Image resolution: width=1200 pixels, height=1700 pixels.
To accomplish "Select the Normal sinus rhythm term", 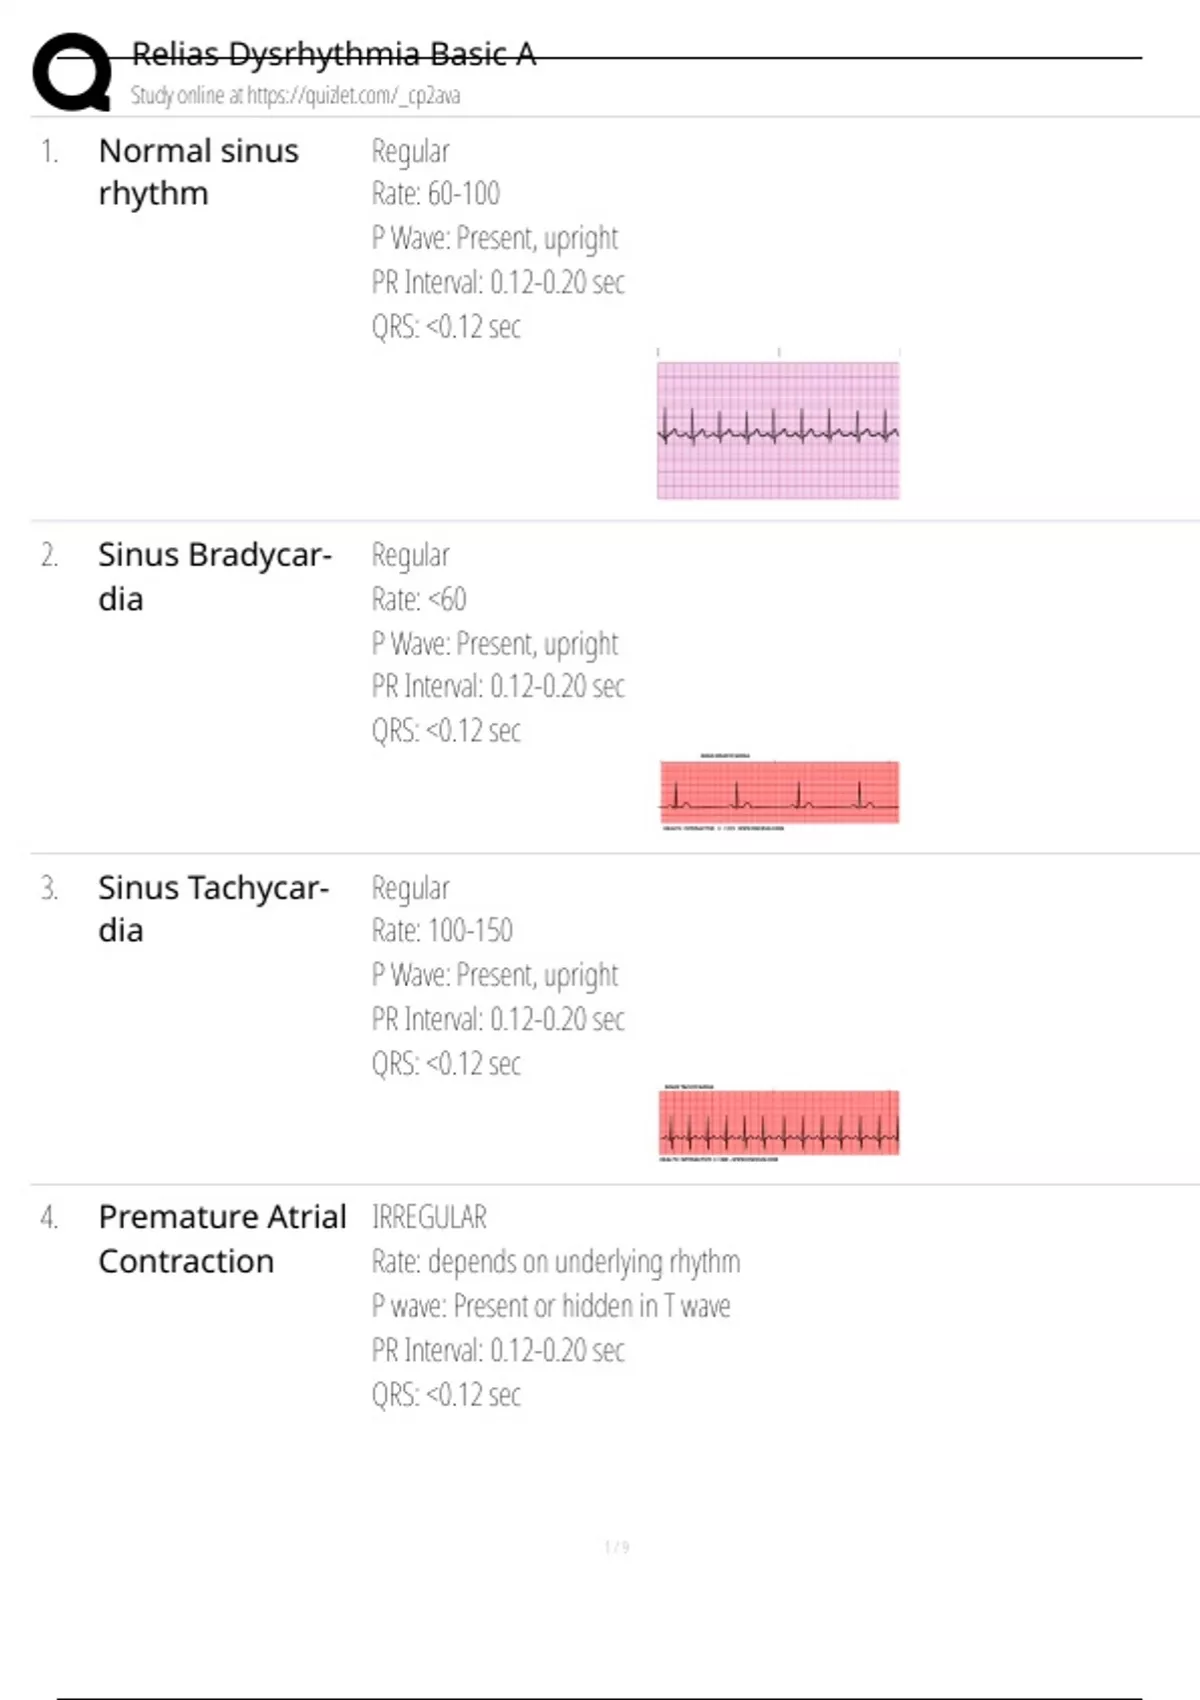I will (x=198, y=172).
